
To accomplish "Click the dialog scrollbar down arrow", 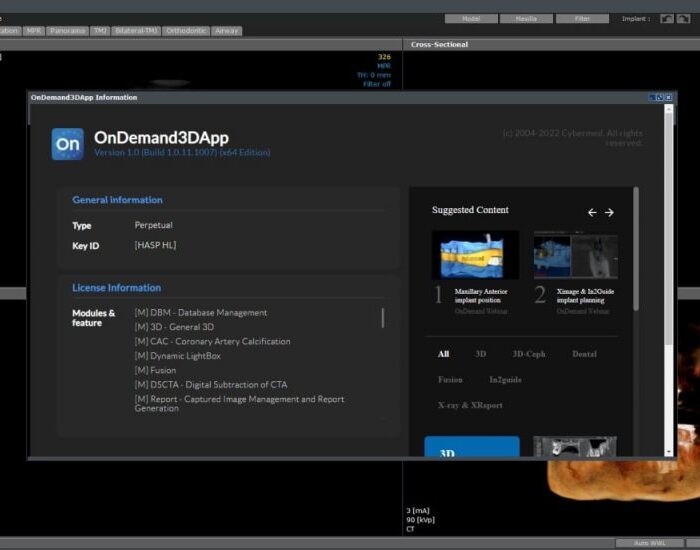I will click(x=668, y=452).
